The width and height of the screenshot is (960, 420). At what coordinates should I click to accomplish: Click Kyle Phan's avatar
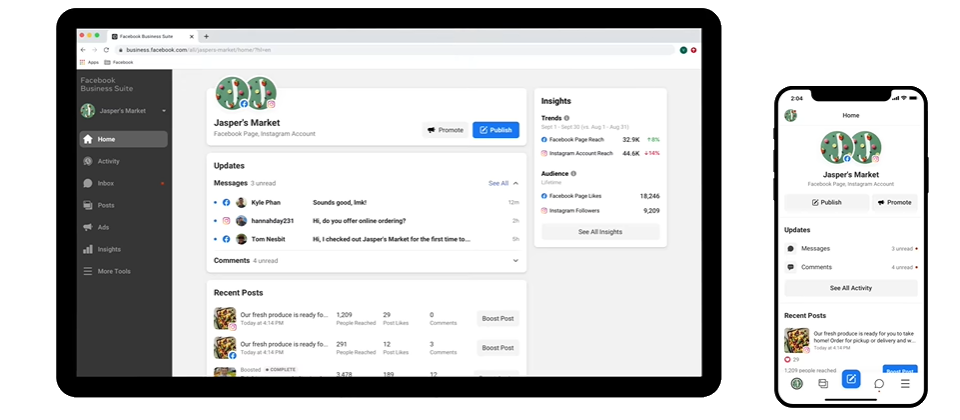pos(241,202)
